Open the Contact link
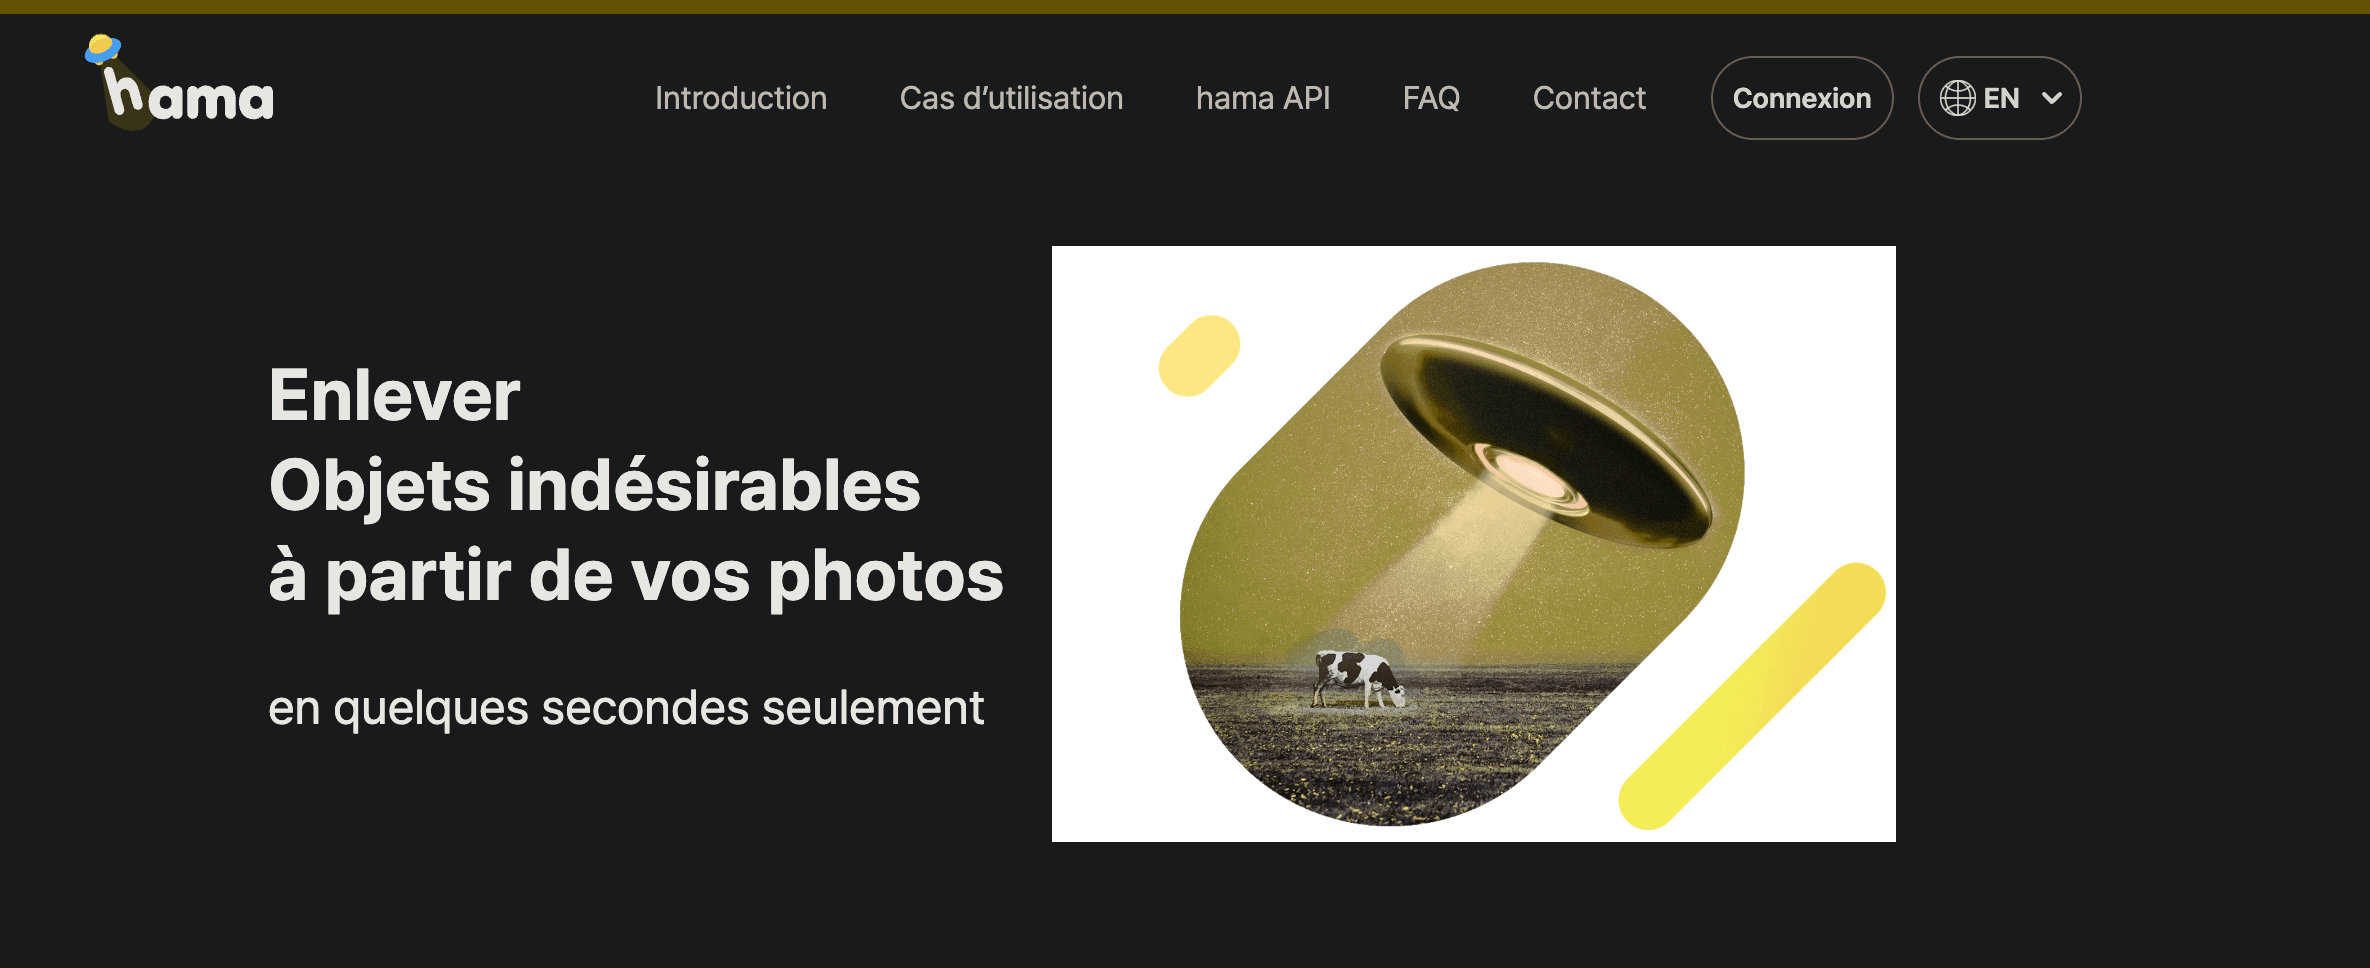The height and width of the screenshot is (968, 2370). coord(1589,98)
